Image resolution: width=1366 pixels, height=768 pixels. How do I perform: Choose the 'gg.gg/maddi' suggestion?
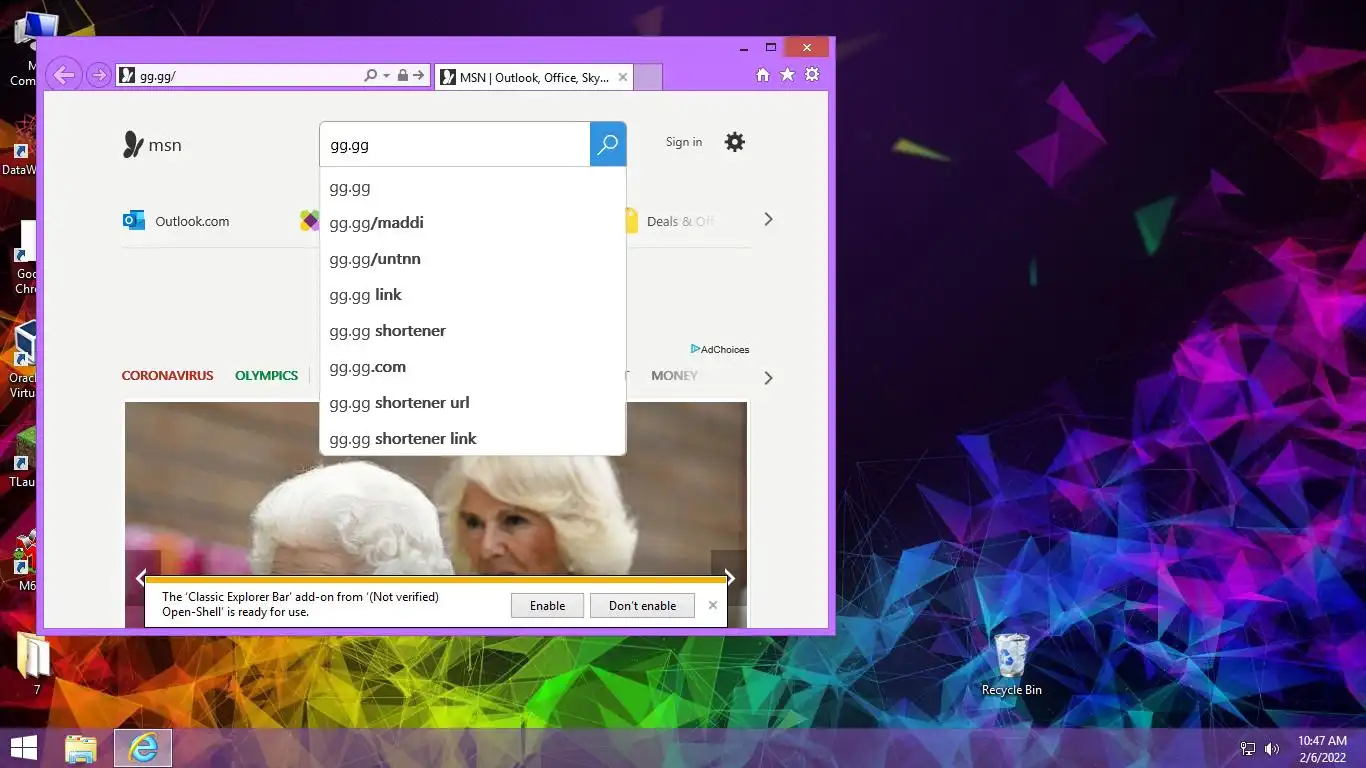point(472,223)
